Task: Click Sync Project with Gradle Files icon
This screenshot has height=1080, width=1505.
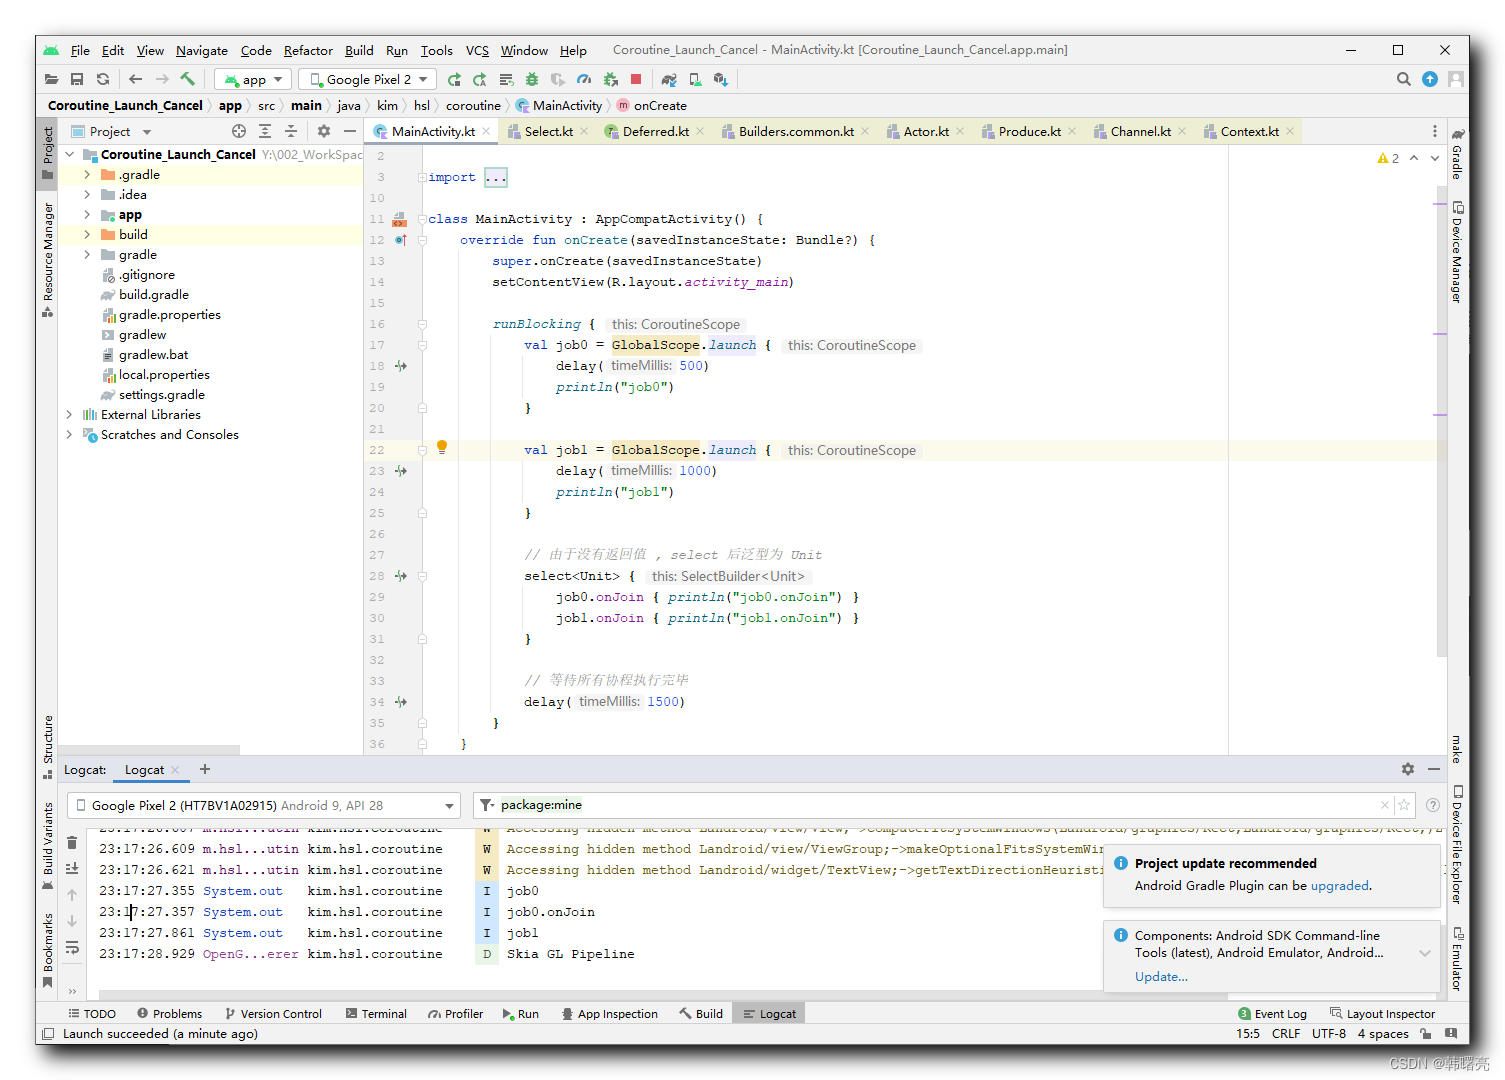Action: click(669, 79)
